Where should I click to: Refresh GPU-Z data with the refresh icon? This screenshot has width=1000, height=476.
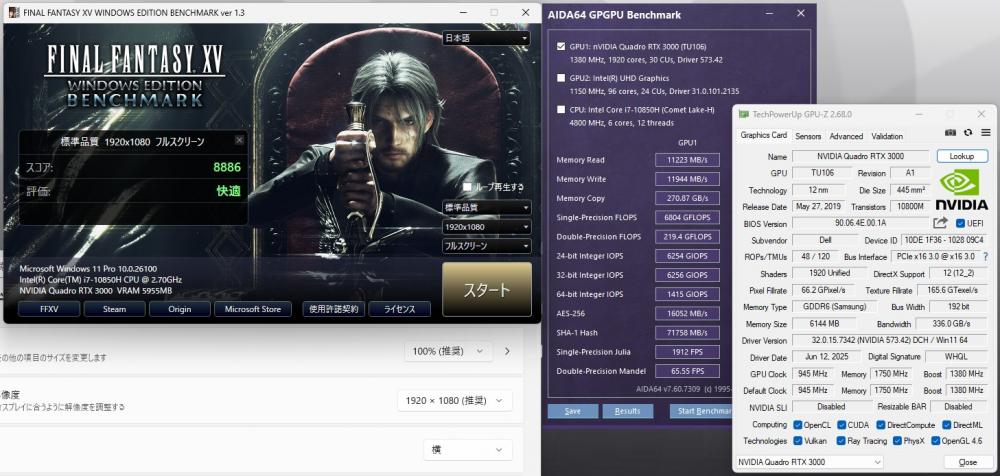(968, 132)
